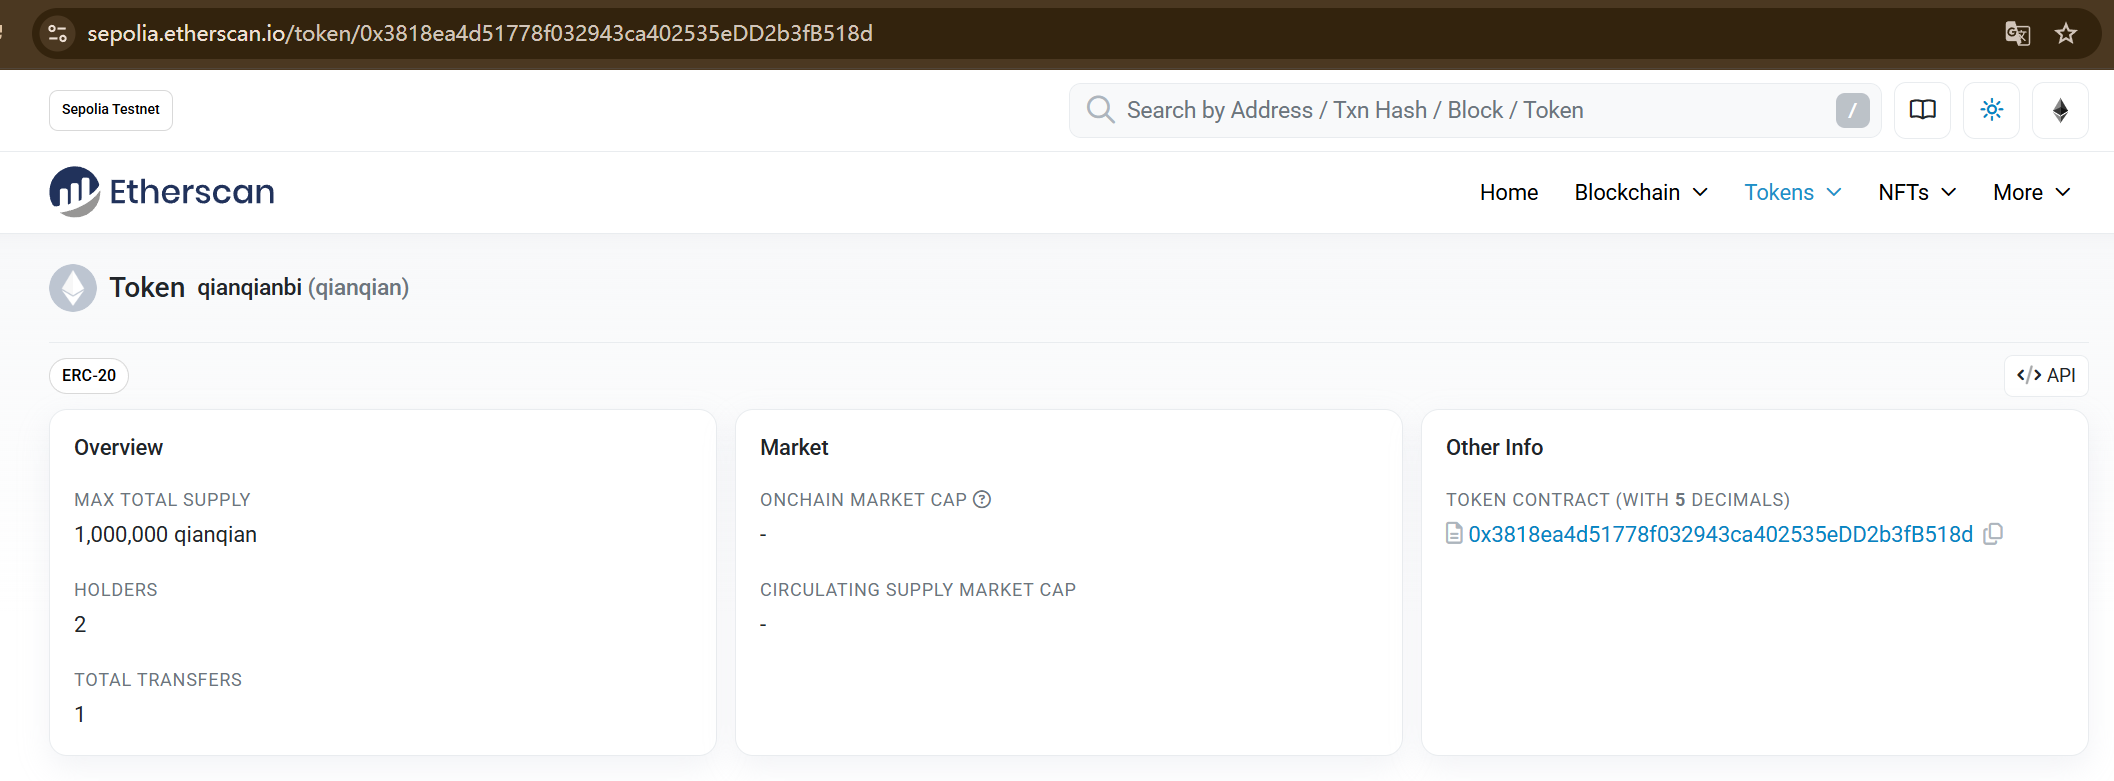Bookmark this page with the star icon
This screenshot has height=781, width=2114.
2066,34
